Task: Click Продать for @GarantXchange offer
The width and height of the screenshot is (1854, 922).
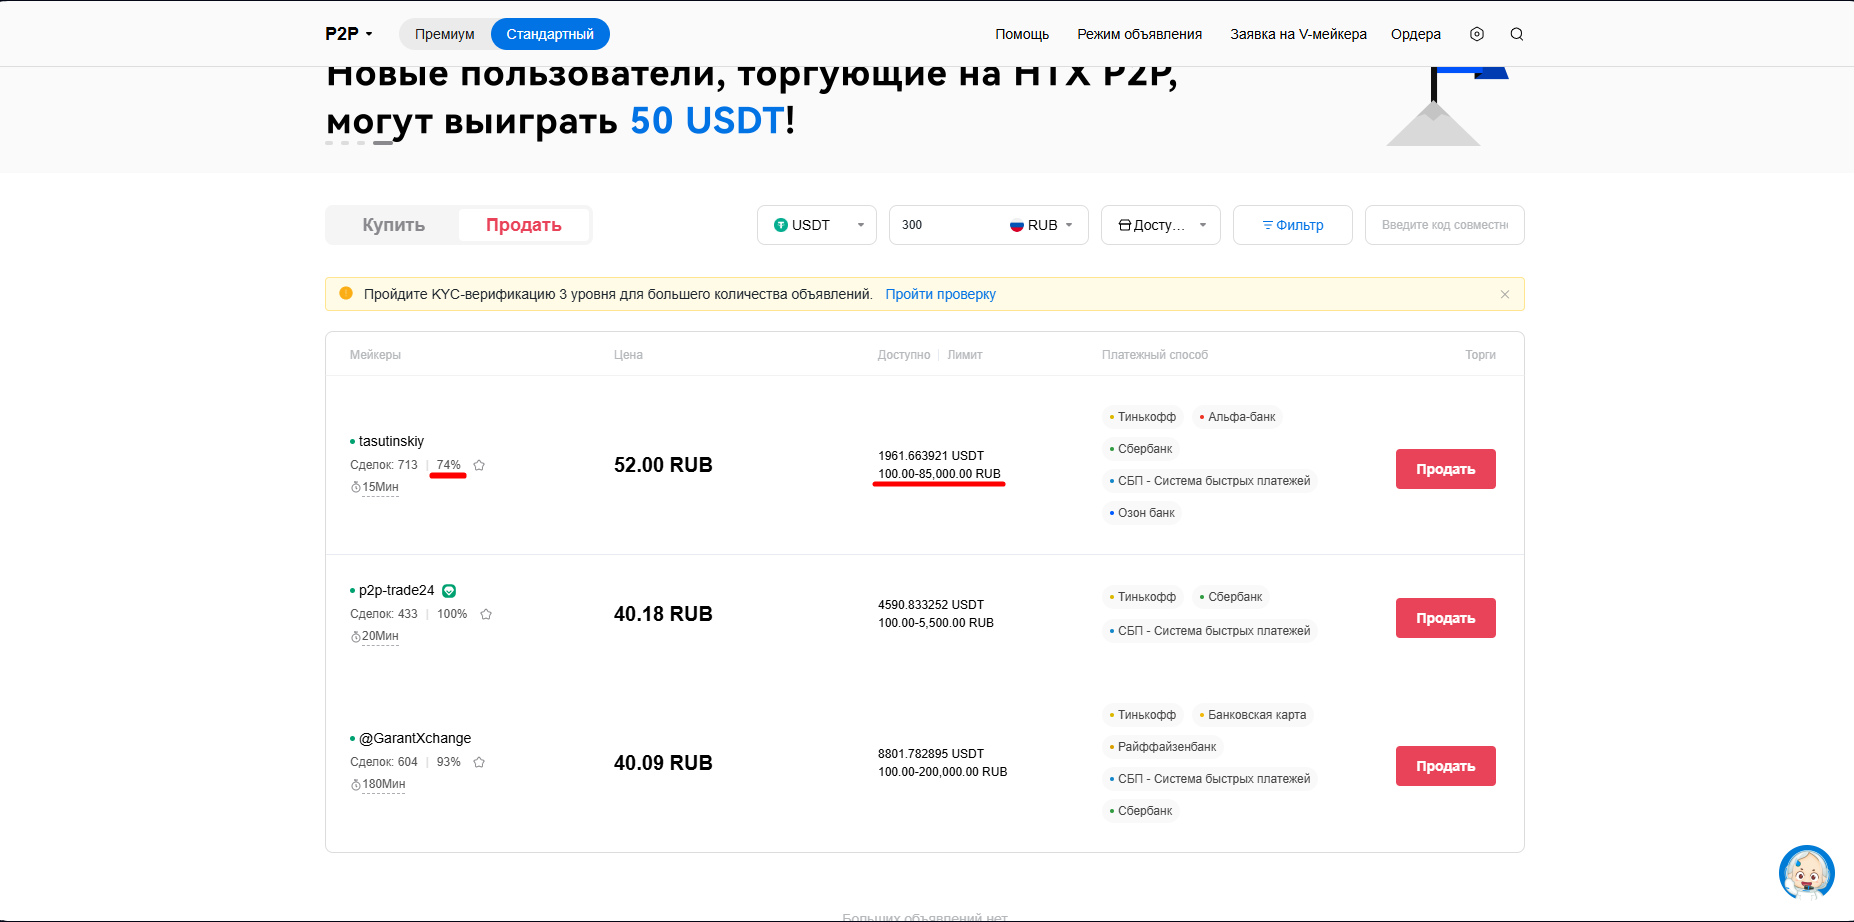Action: tap(1446, 766)
